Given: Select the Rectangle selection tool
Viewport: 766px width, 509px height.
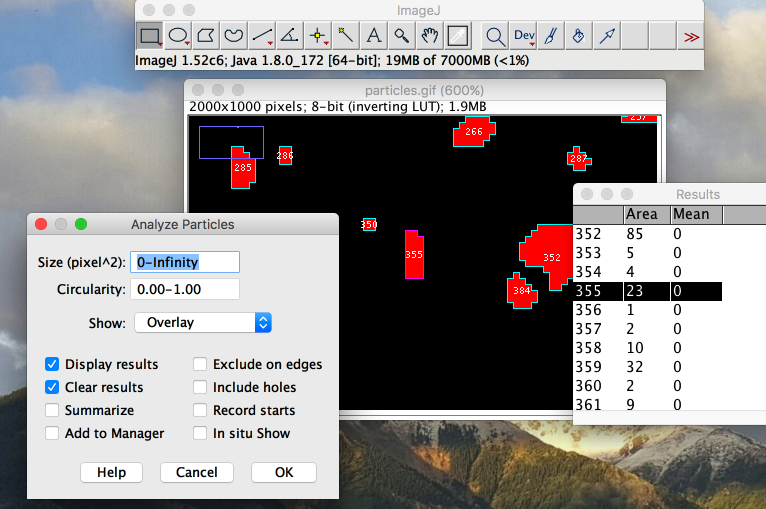Looking at the screenshot, I should (150, 37).
